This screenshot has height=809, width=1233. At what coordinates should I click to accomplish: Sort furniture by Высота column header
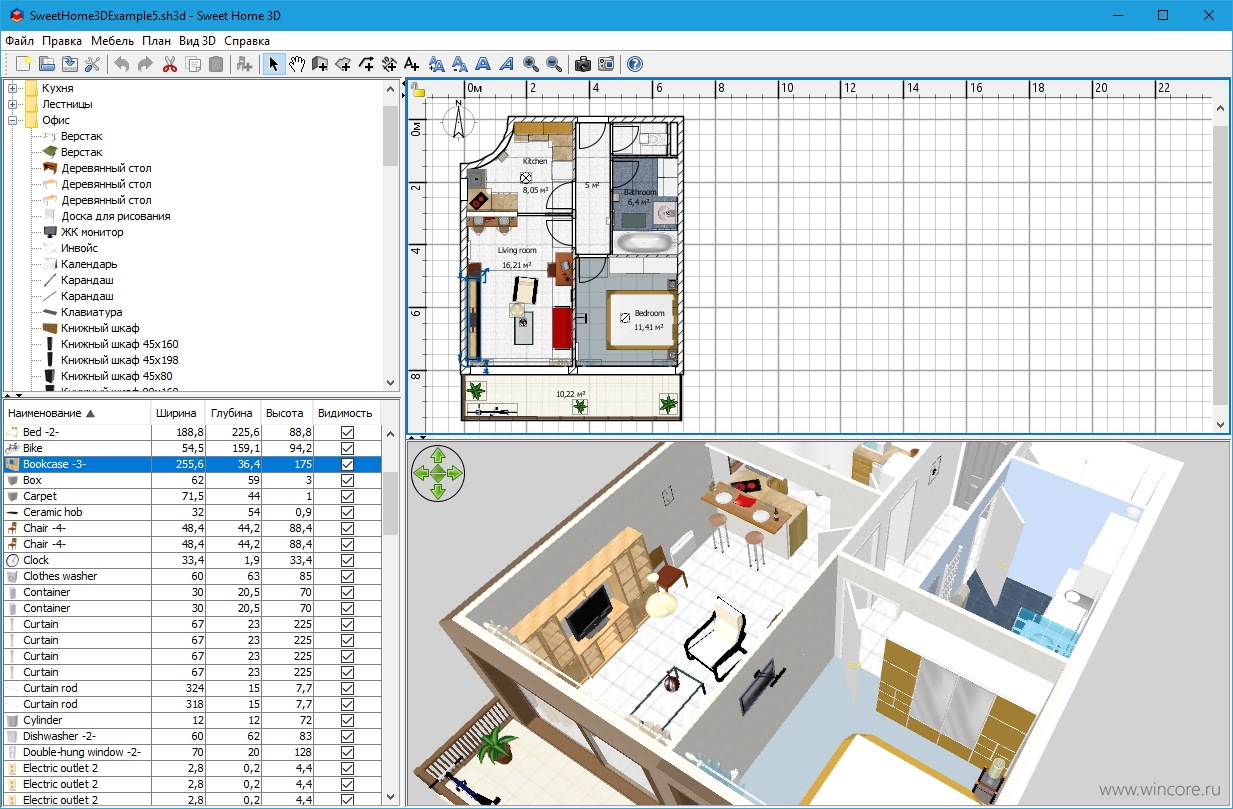click(286, 413)
